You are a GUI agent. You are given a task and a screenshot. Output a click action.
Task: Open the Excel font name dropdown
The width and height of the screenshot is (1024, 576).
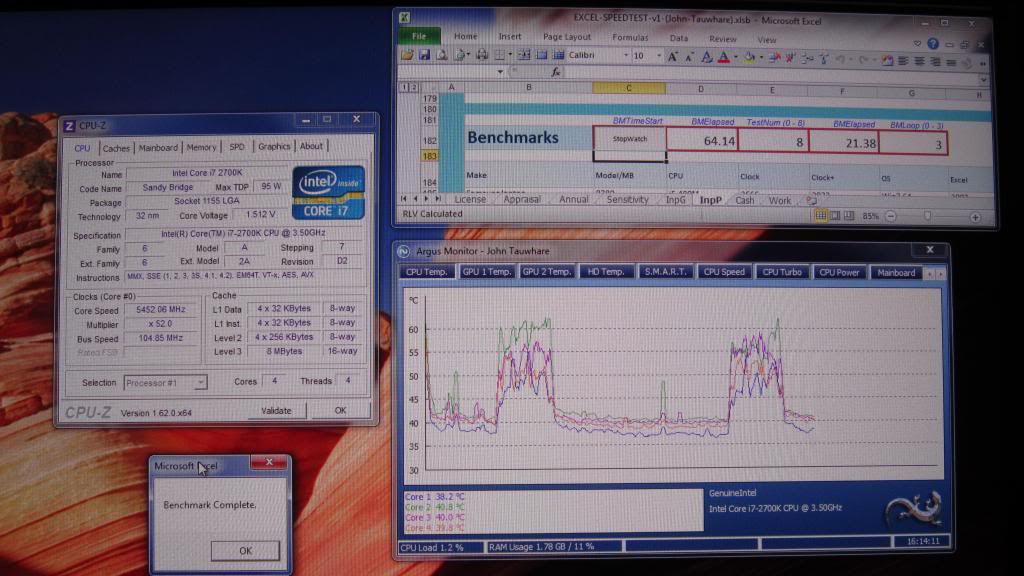(626, 56)
